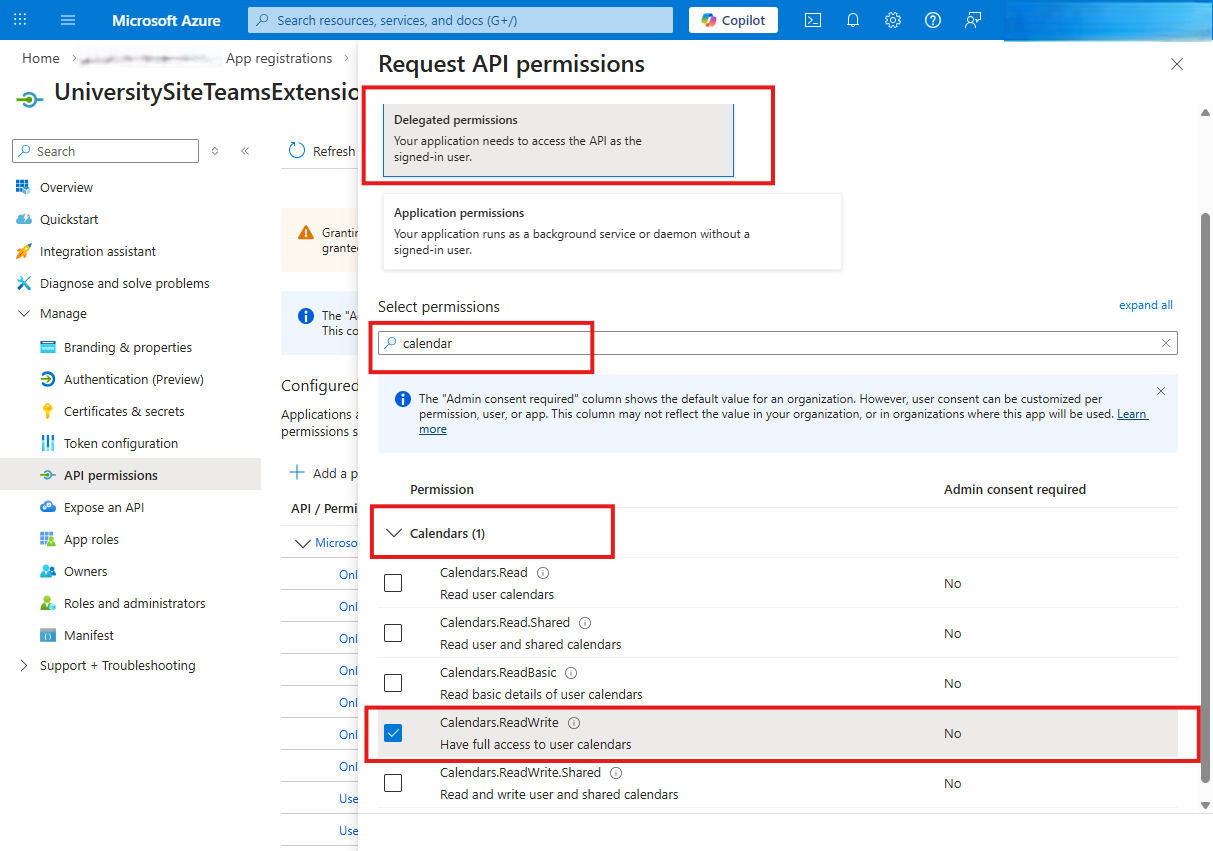The image size is (1213, 851).
Task: Open Authentication (Preview)
Action: [x=134, y=379]
